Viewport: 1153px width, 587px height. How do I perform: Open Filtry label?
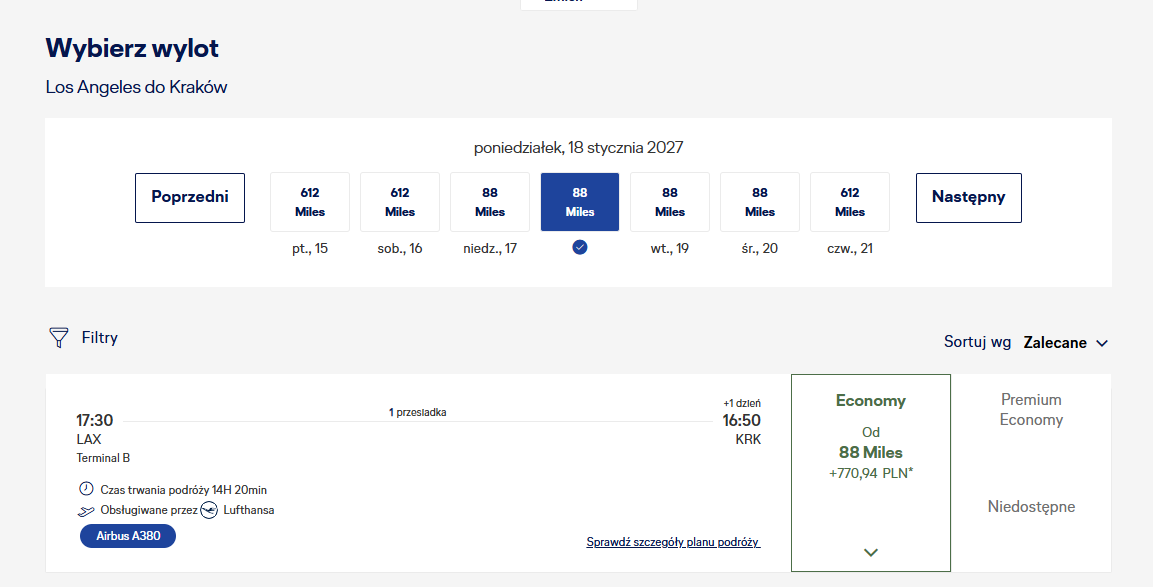point(99,338)
